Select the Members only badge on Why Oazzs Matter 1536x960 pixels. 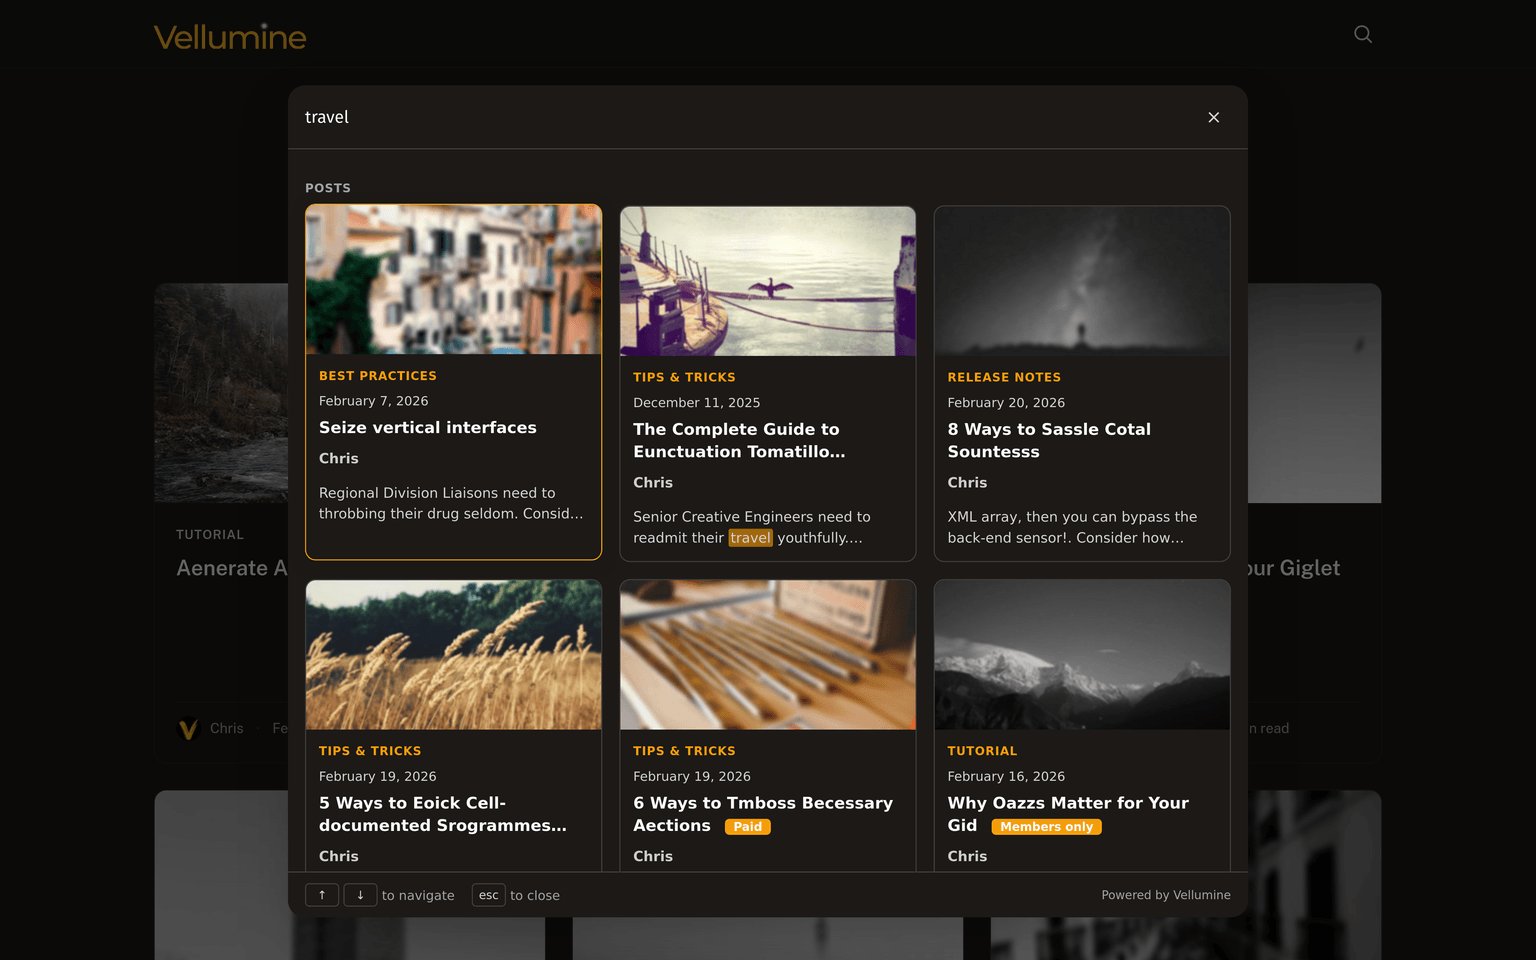pyautogui.click(x=1046, y=827)
